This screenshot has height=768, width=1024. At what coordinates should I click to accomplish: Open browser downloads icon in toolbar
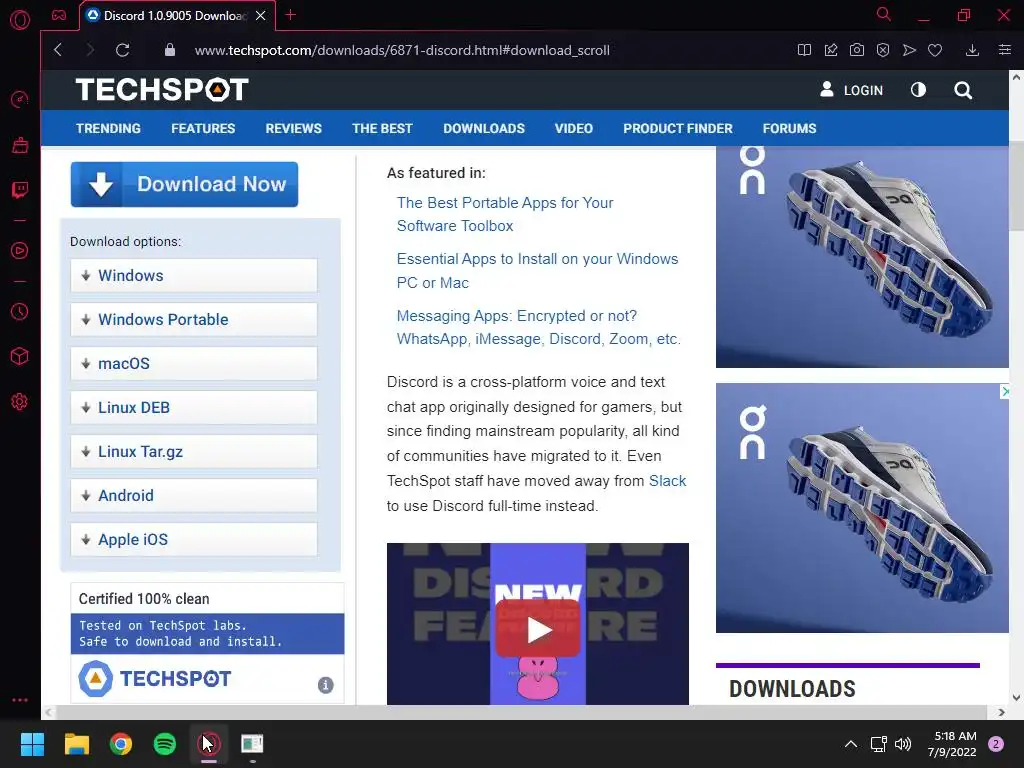972,50
